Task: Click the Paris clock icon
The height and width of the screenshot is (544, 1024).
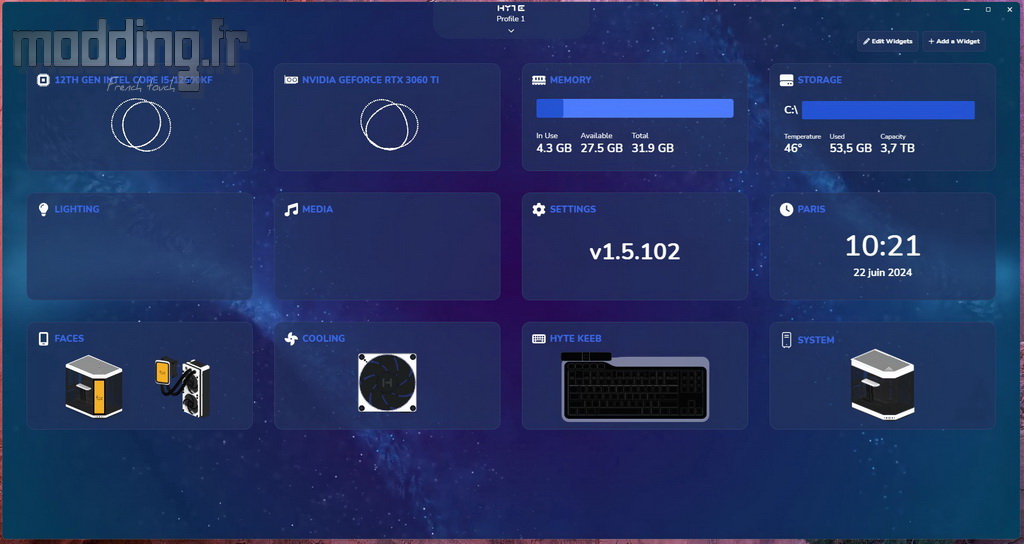Action: (786, 209)
